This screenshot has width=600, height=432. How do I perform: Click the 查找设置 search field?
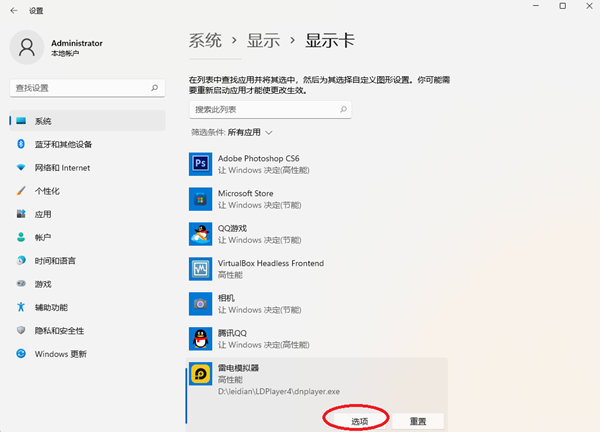click(x=87, y=88)
